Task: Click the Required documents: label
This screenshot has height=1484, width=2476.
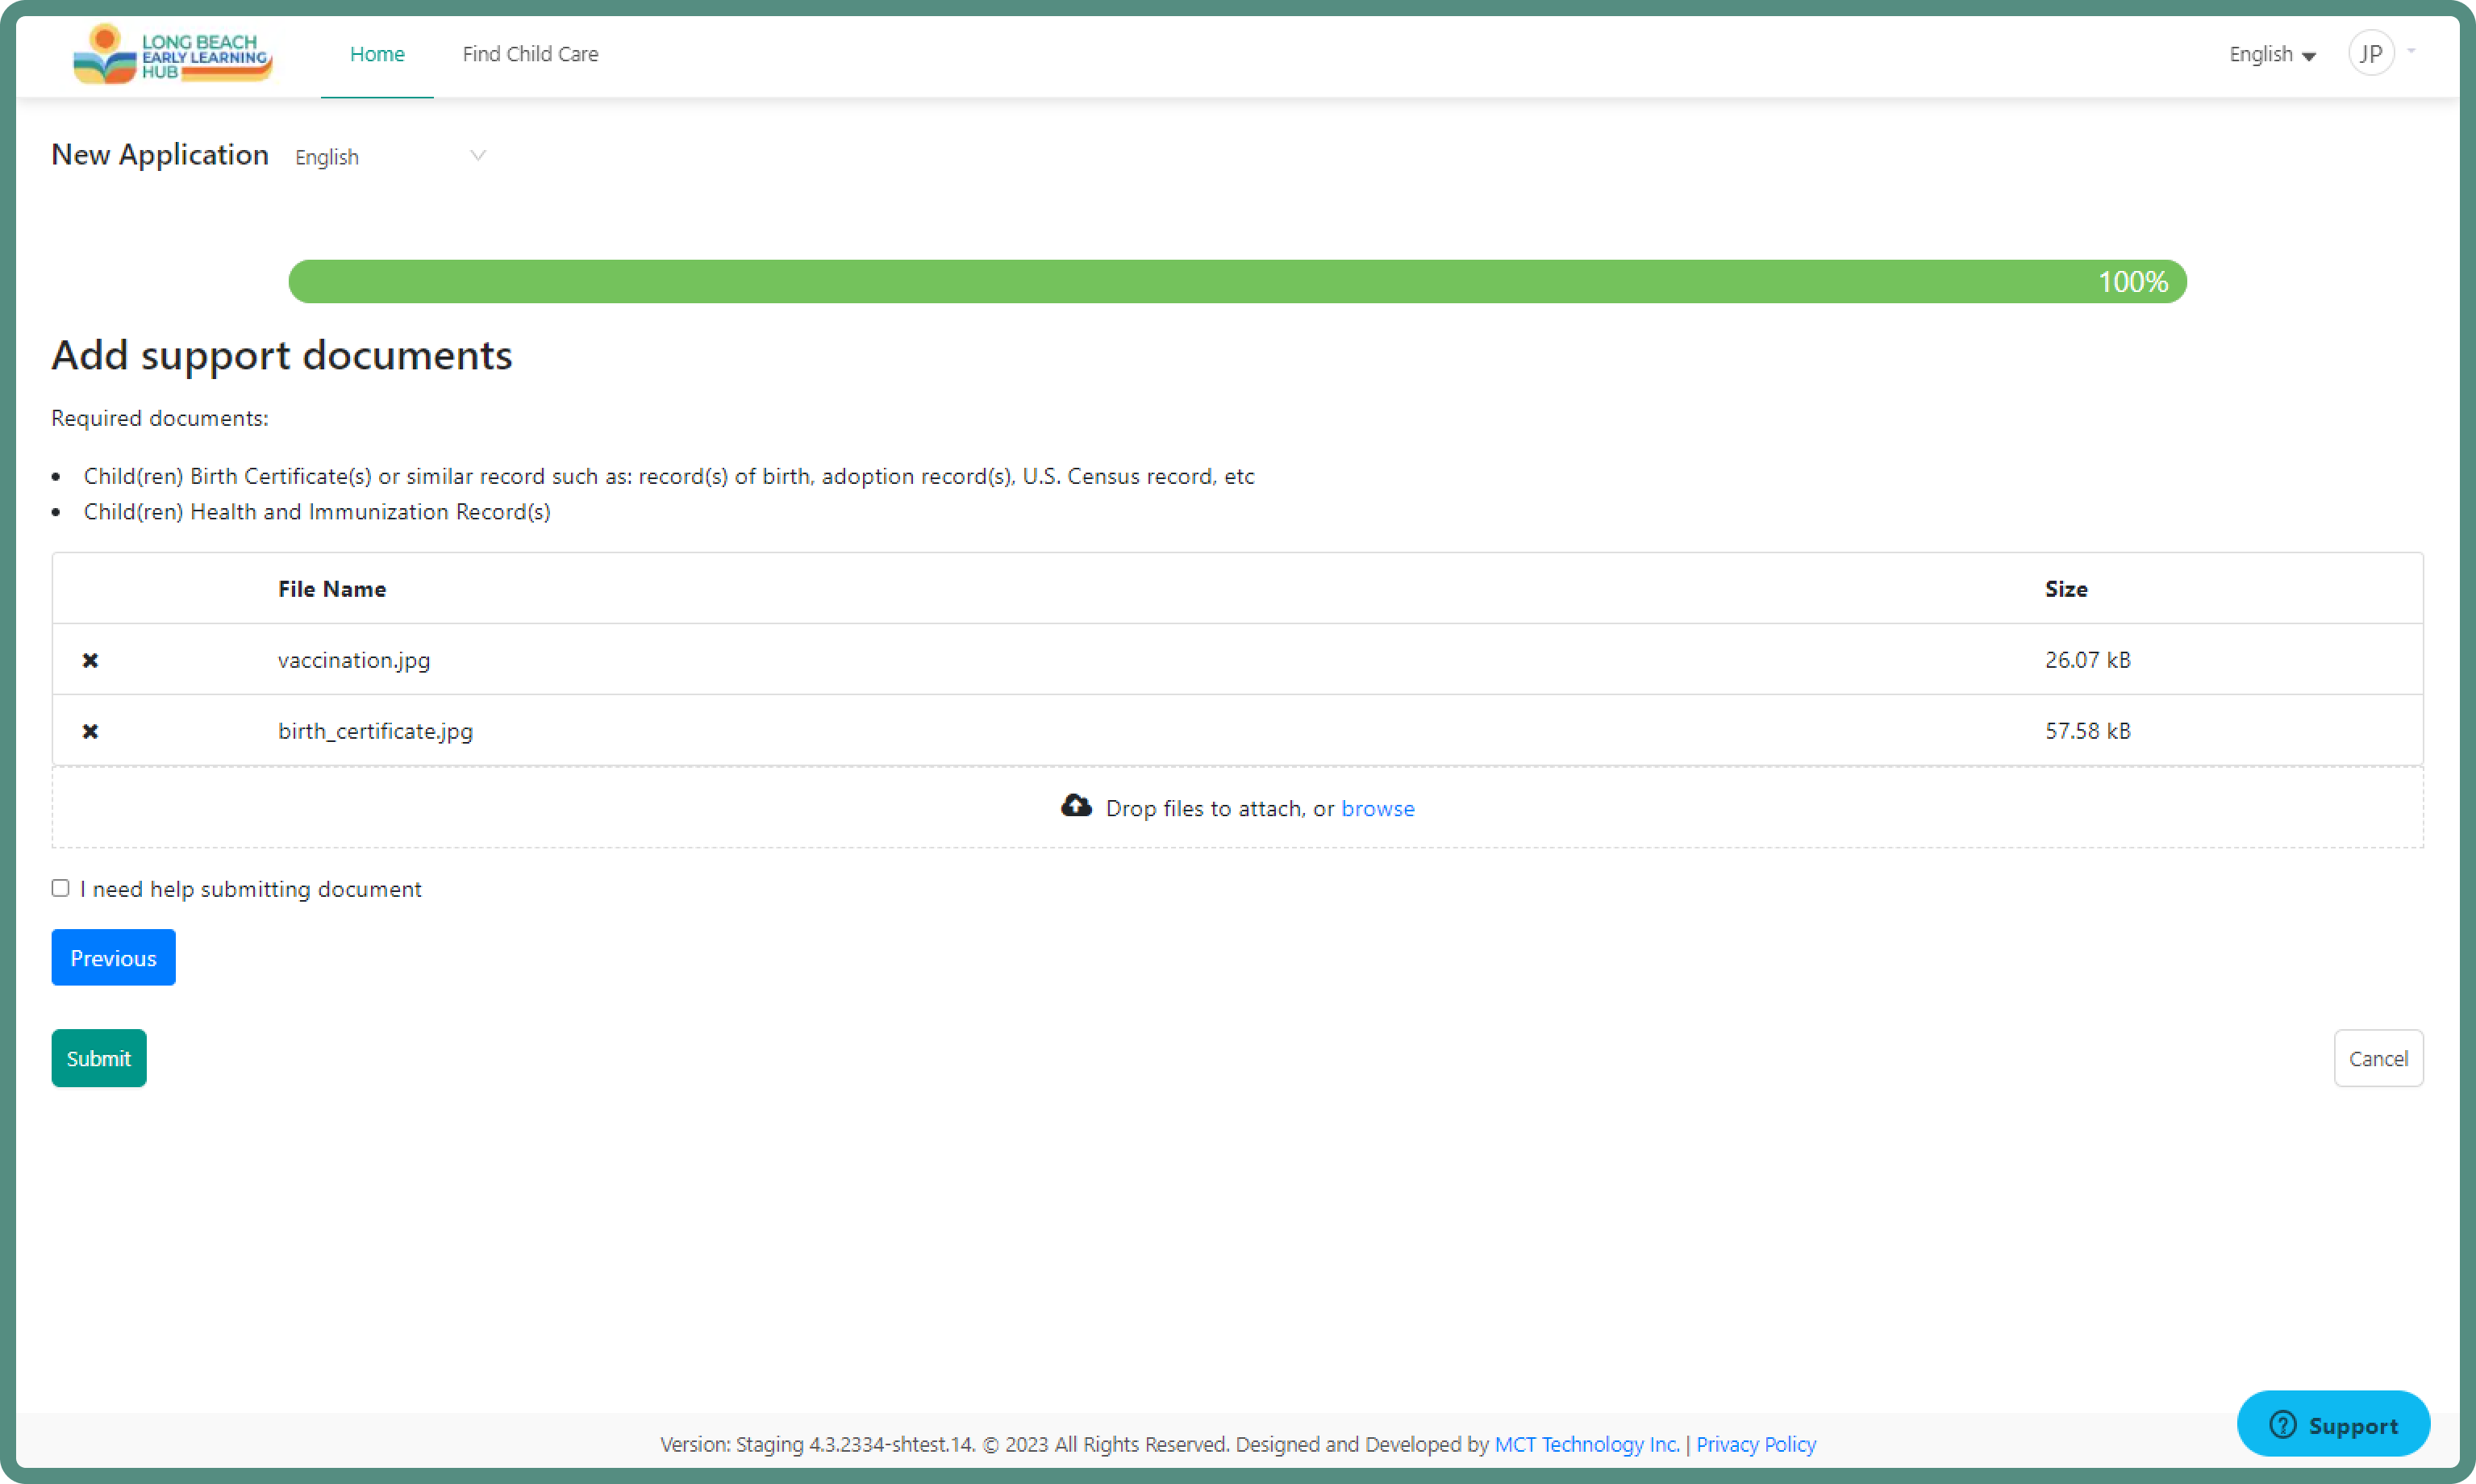Action: point(160,418)
